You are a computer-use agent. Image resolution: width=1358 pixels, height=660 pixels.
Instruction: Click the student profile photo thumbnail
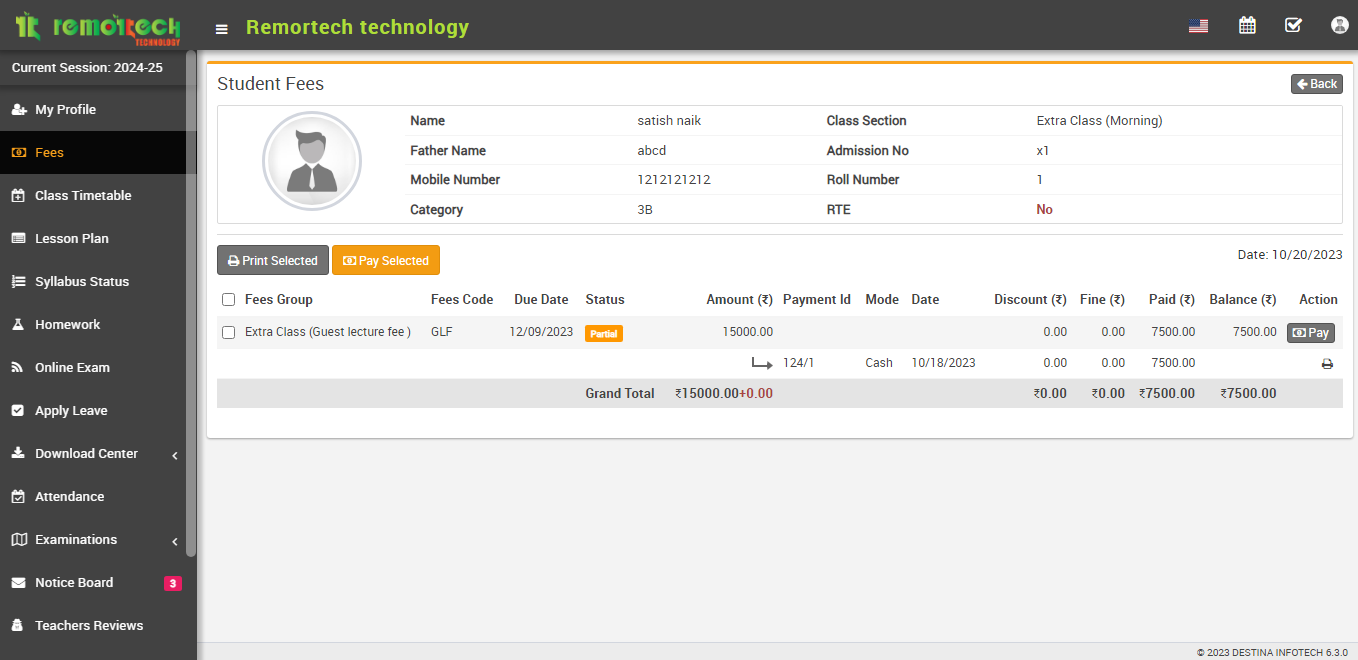pyautogui.click(x=312, y=160)
